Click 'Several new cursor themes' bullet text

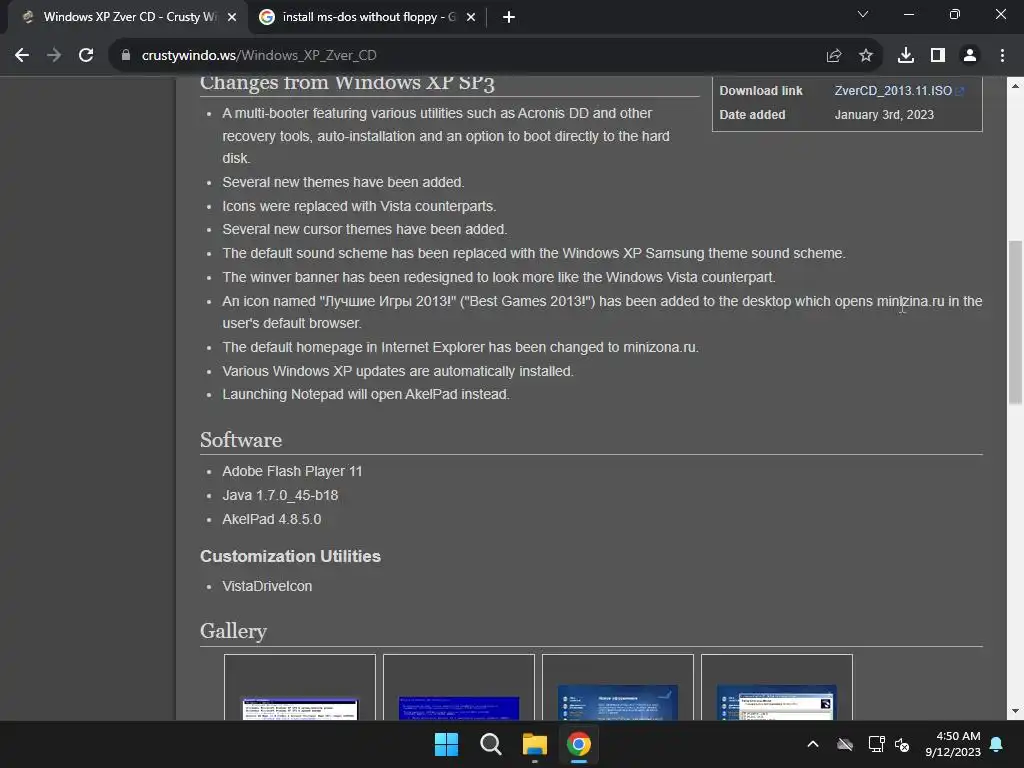click(364, 229)
